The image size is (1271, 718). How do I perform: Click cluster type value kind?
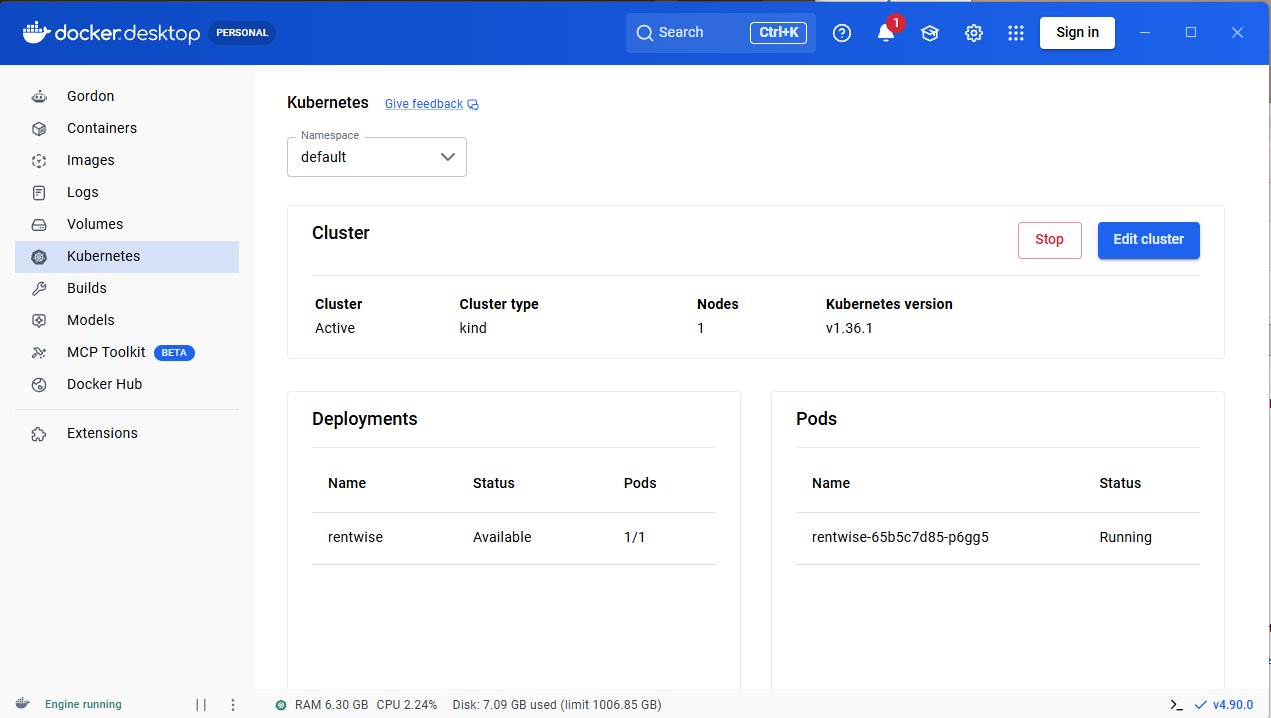pos(473,328)
